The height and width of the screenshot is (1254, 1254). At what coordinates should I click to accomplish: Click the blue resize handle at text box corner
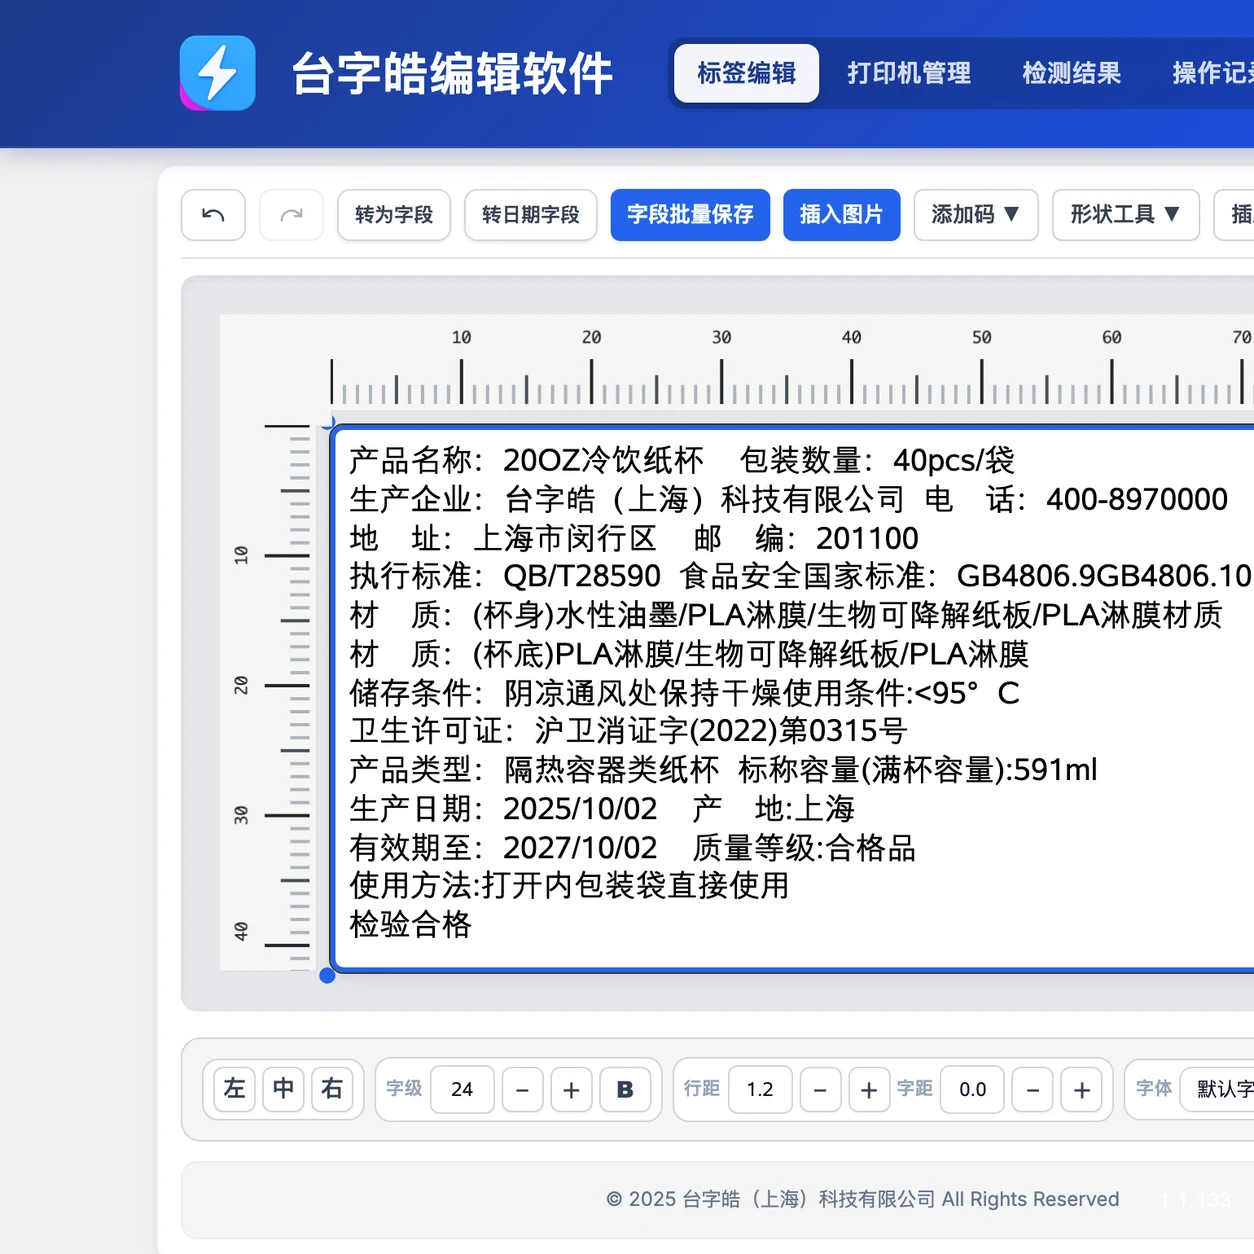coord(327,975)
